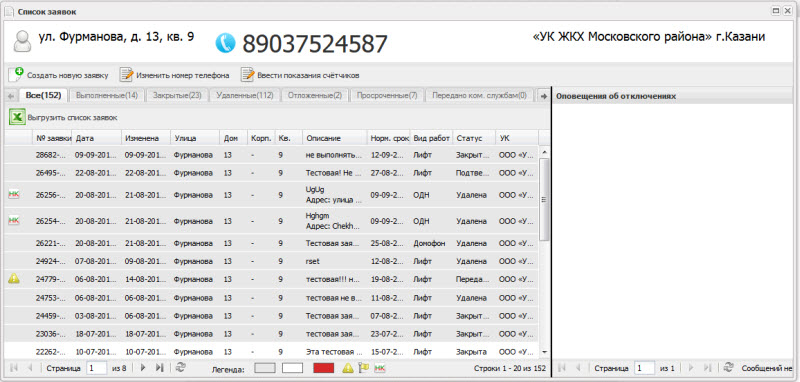Click Выгрузить список заявок button
Viewport: 800px width, 382px height.
(64, 117)
